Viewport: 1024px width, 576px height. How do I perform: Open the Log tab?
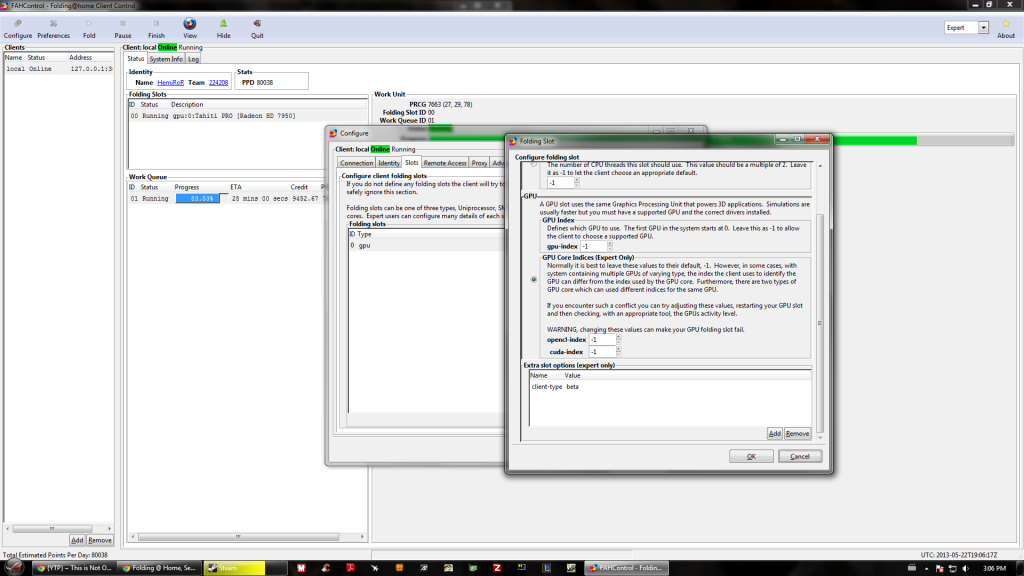pyautogui.click(x=193, y=59)
